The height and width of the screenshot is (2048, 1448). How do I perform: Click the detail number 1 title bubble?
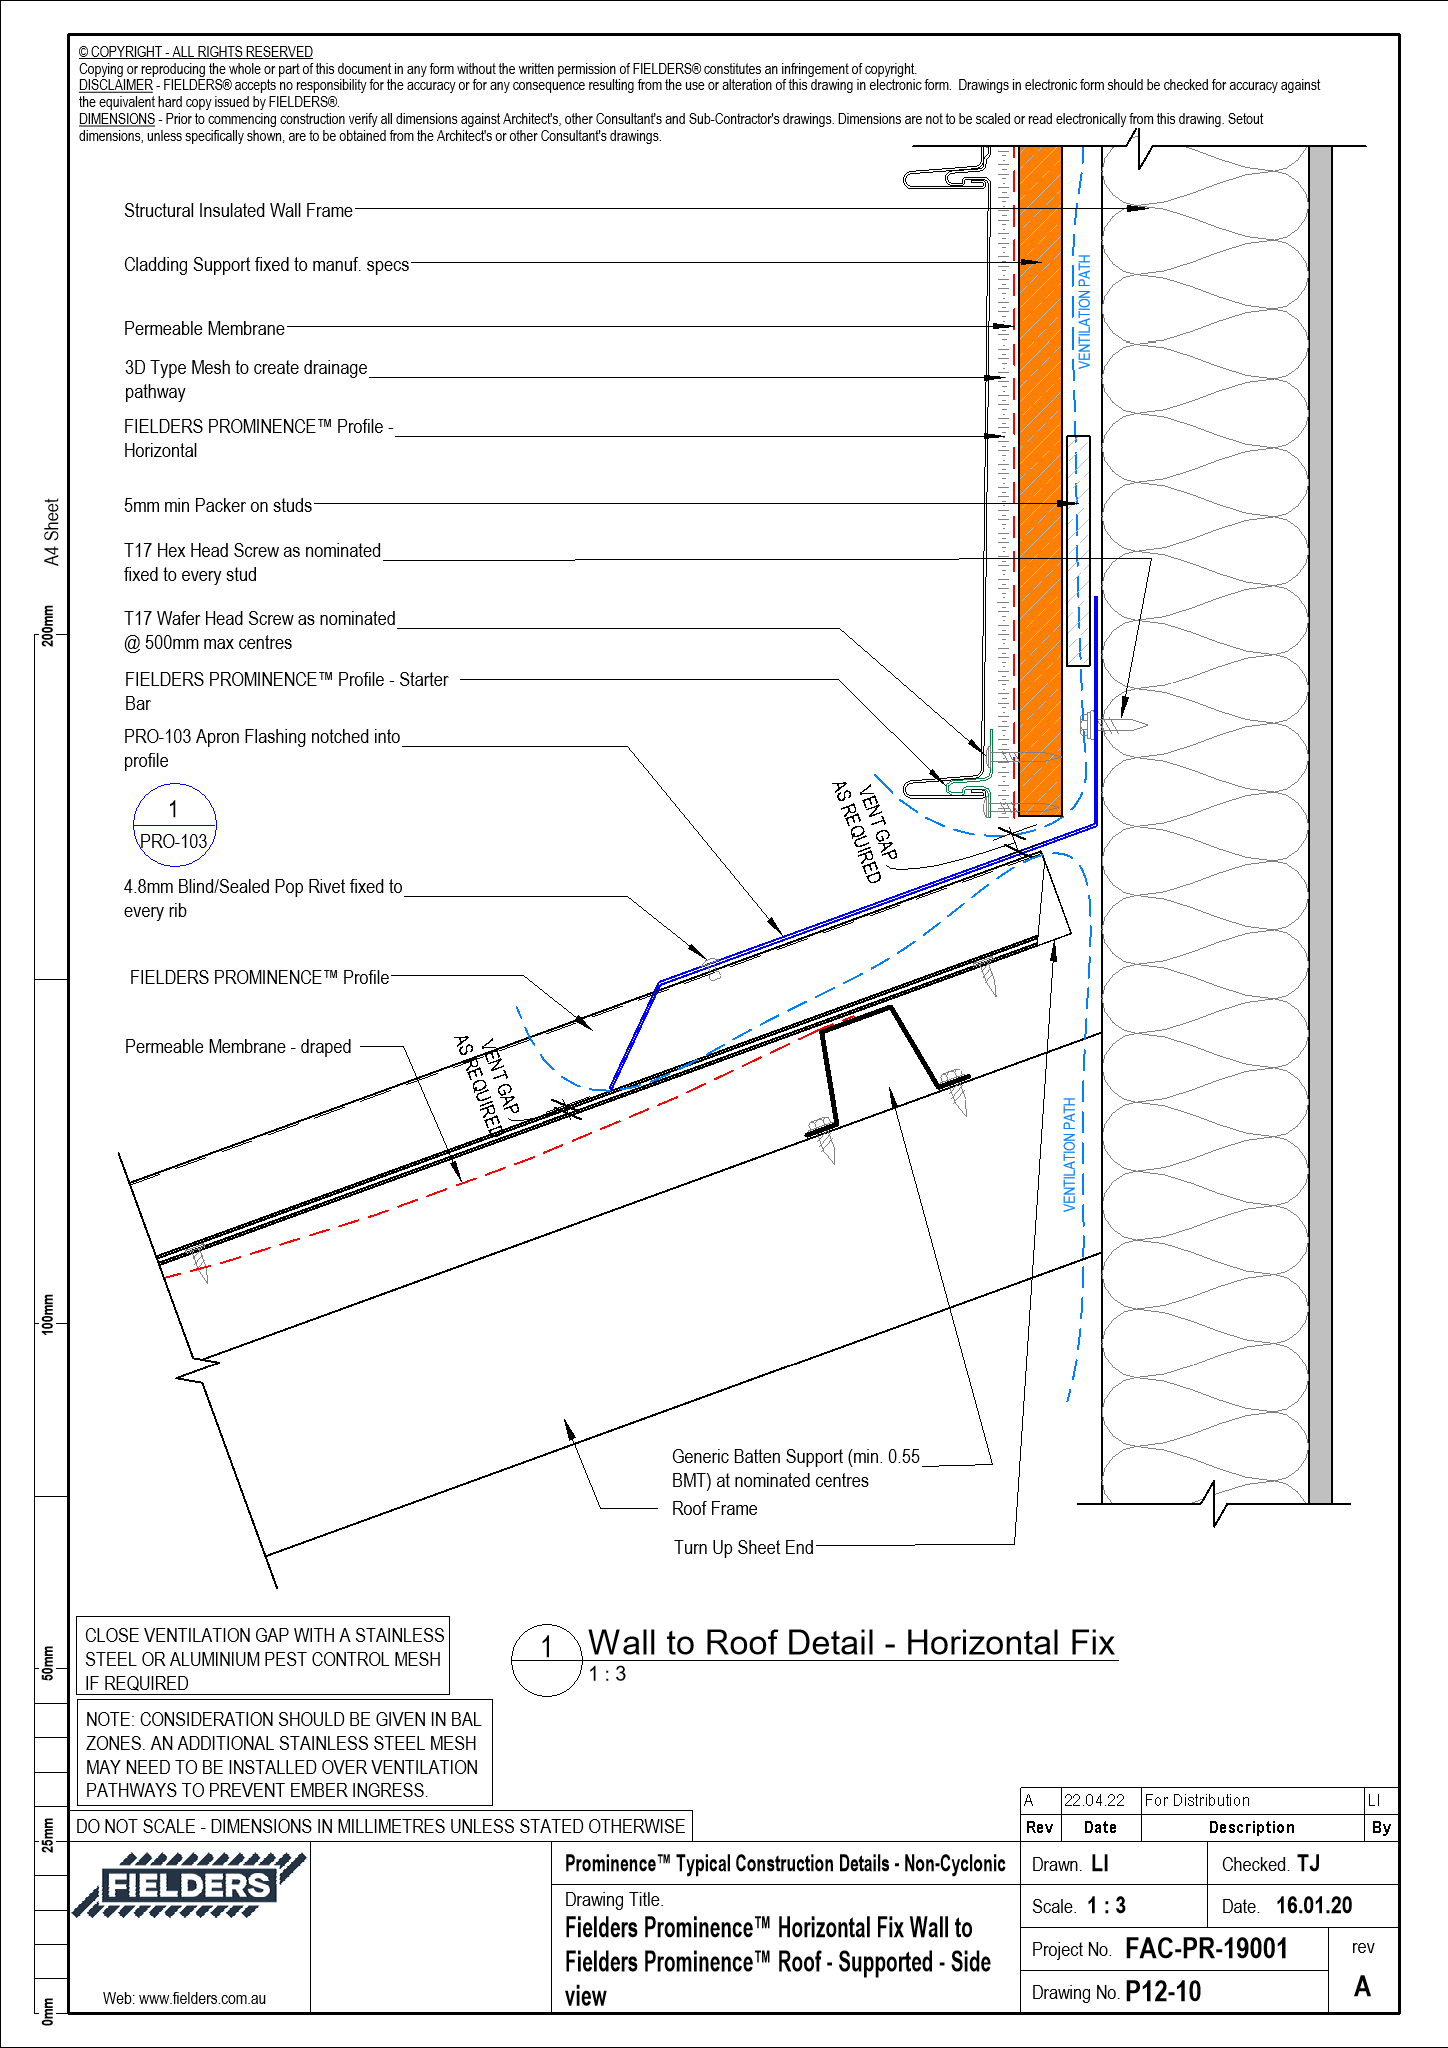tap(546, 1660)
